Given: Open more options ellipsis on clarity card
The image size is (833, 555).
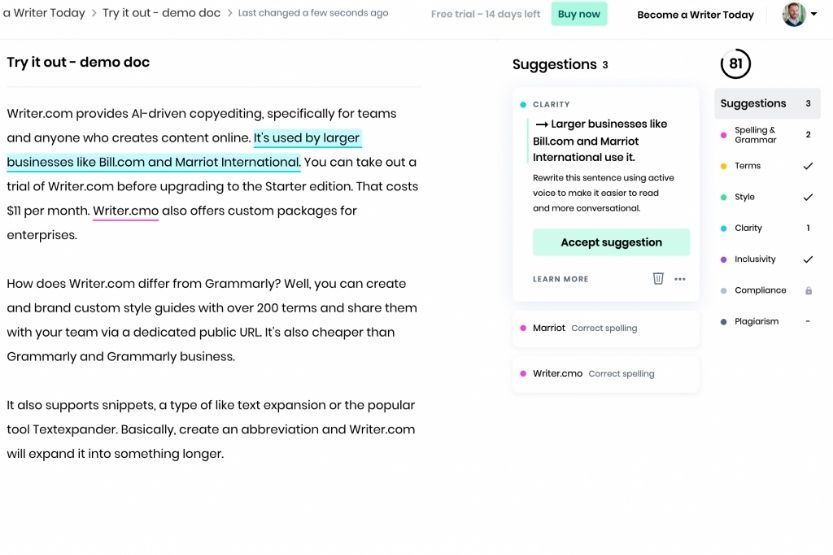Looking at the screenshot, I should click(679, 279).
